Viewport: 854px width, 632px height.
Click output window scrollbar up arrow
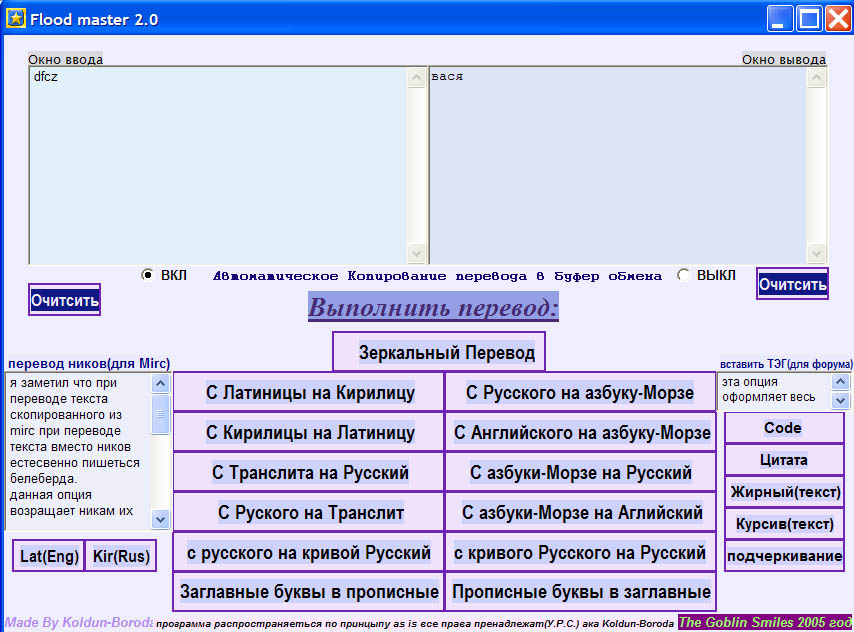pos(816,78)
